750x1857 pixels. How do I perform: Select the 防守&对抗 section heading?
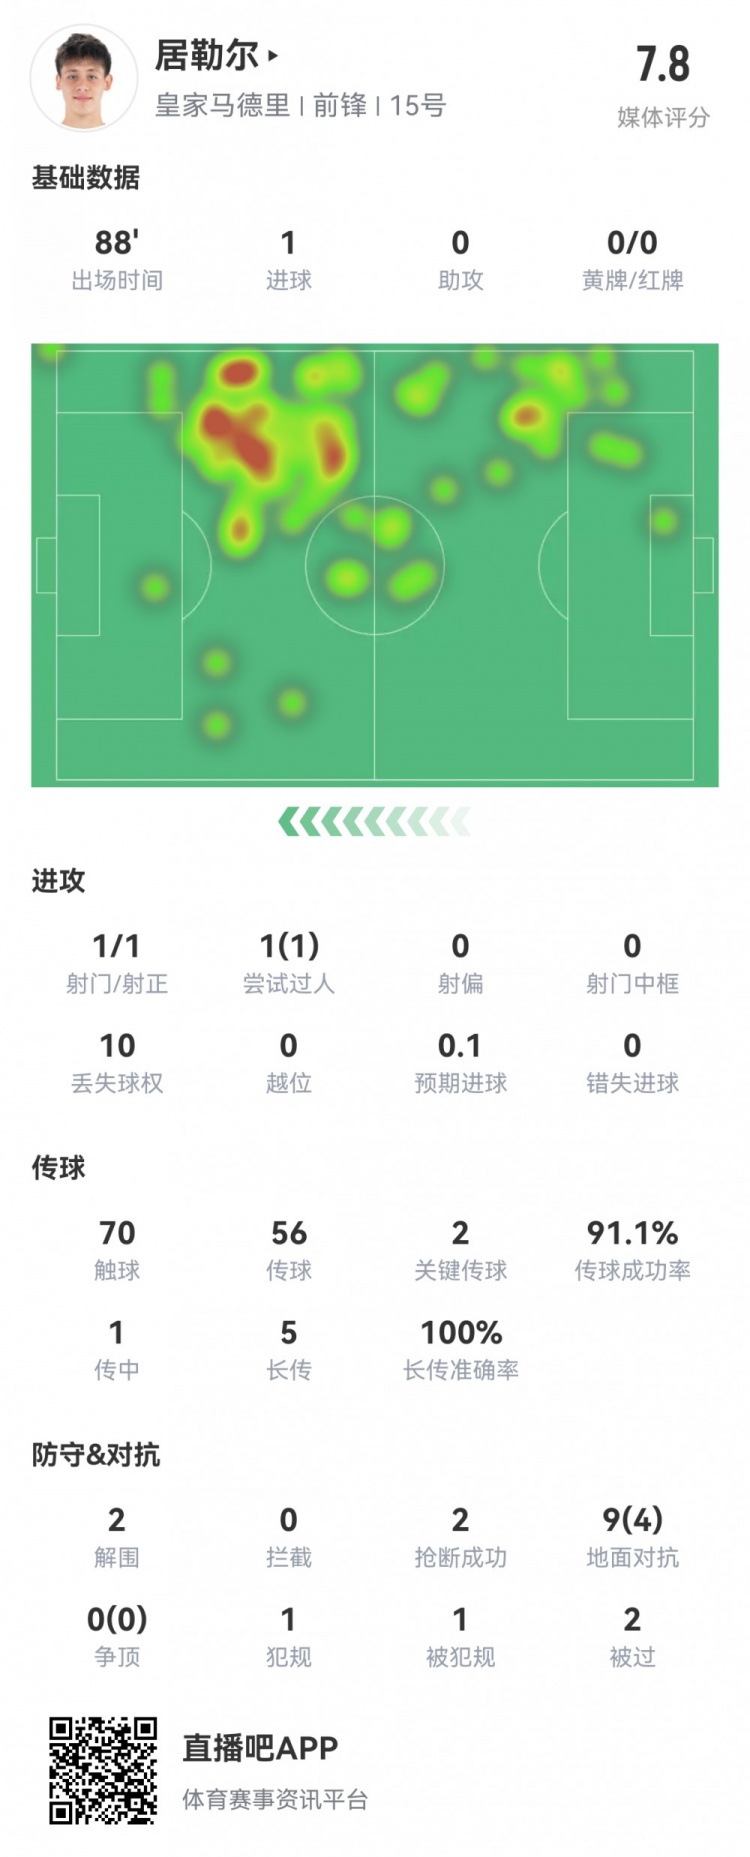[96, 1454]
